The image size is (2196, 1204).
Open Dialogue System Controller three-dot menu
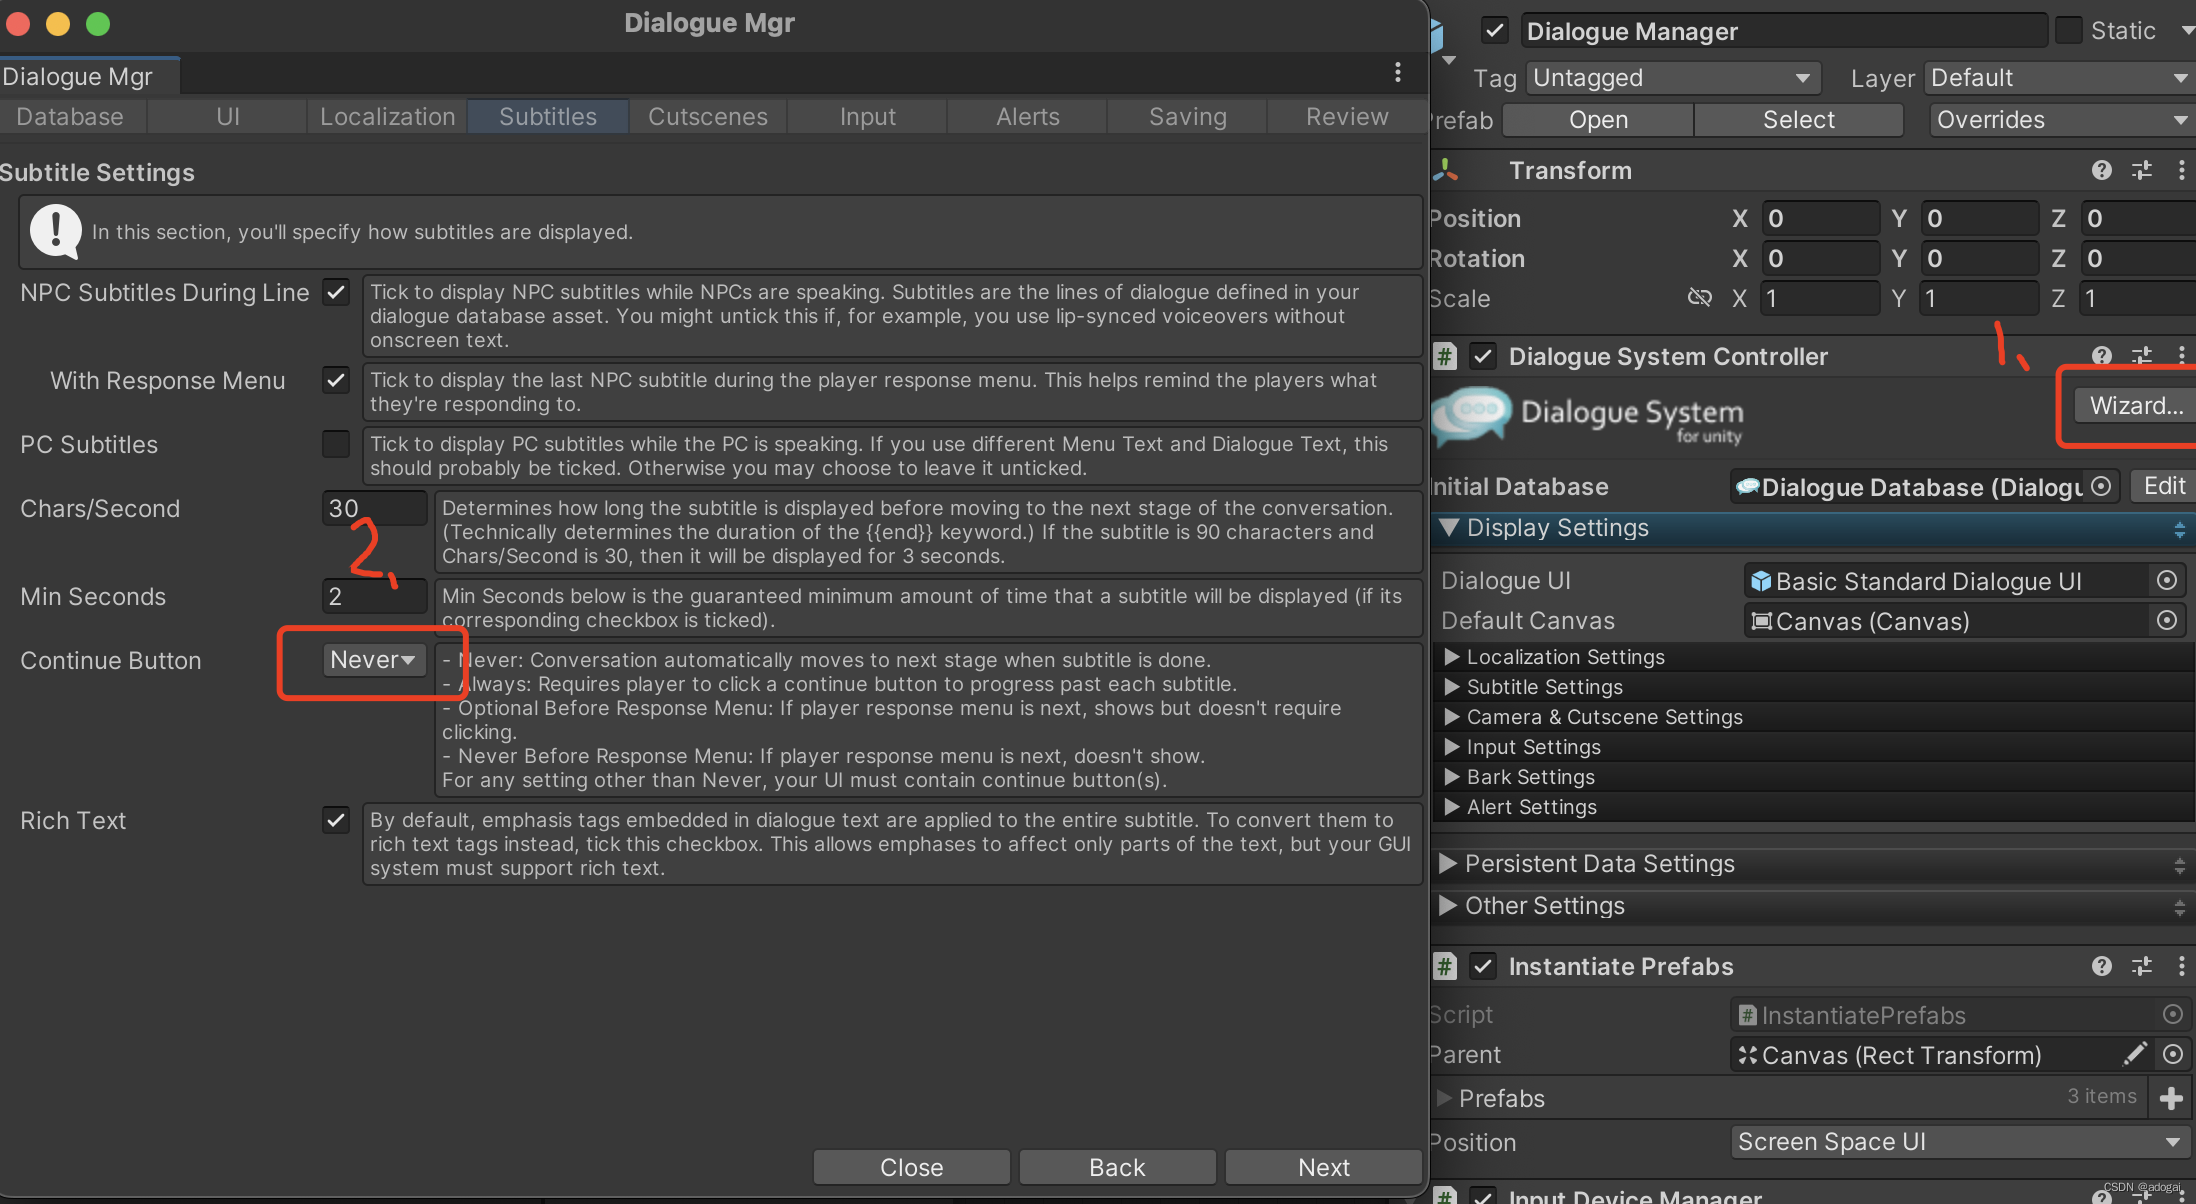(2182, 355)
